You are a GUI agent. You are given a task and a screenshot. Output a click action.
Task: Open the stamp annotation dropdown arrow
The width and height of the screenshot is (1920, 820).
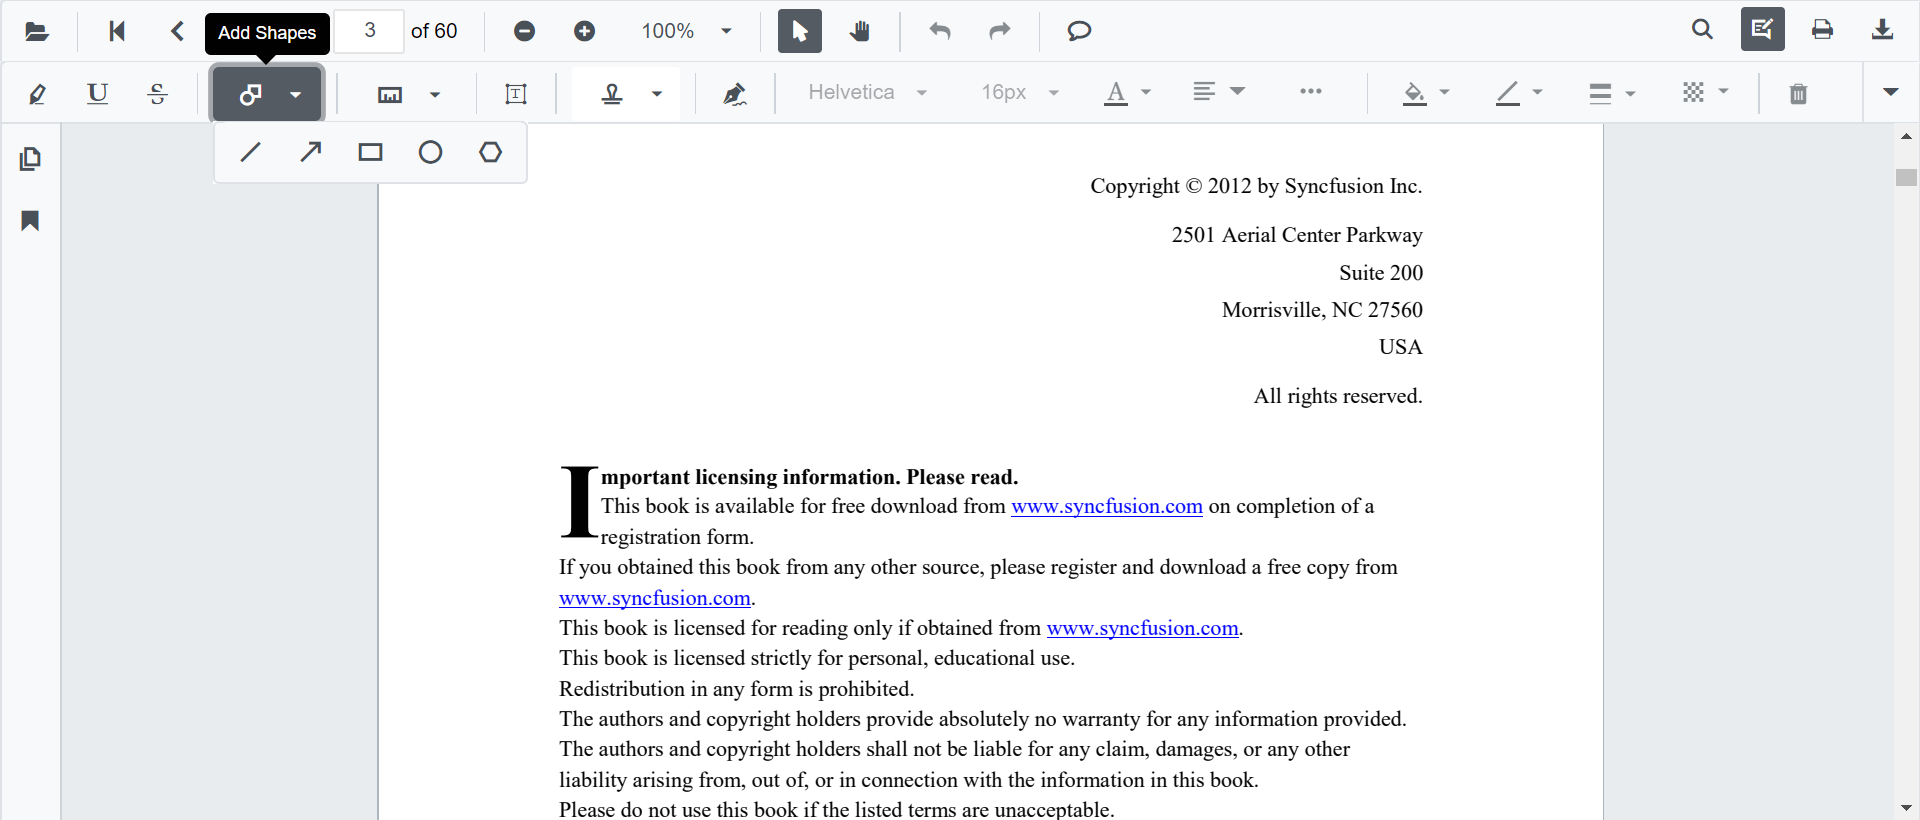657,94
